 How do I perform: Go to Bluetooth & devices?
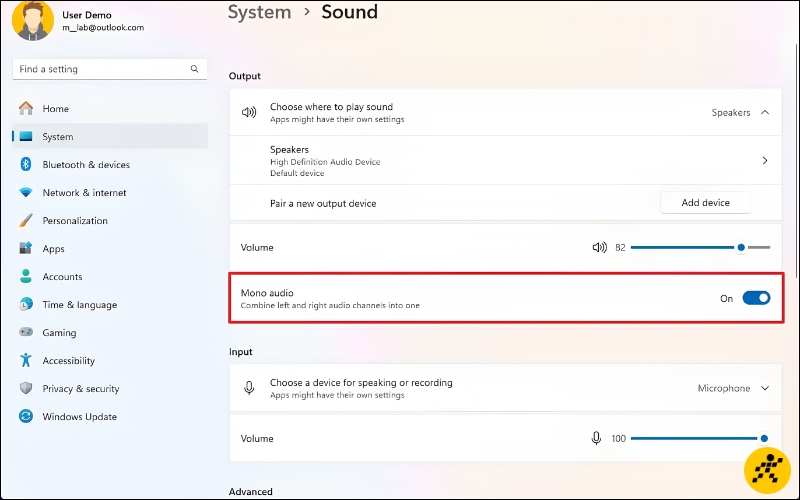tap(110, 164)
